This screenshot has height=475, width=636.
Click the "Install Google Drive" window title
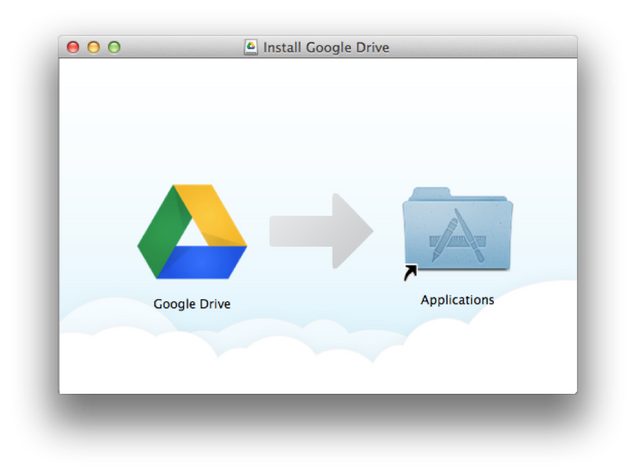click(326, 47)
